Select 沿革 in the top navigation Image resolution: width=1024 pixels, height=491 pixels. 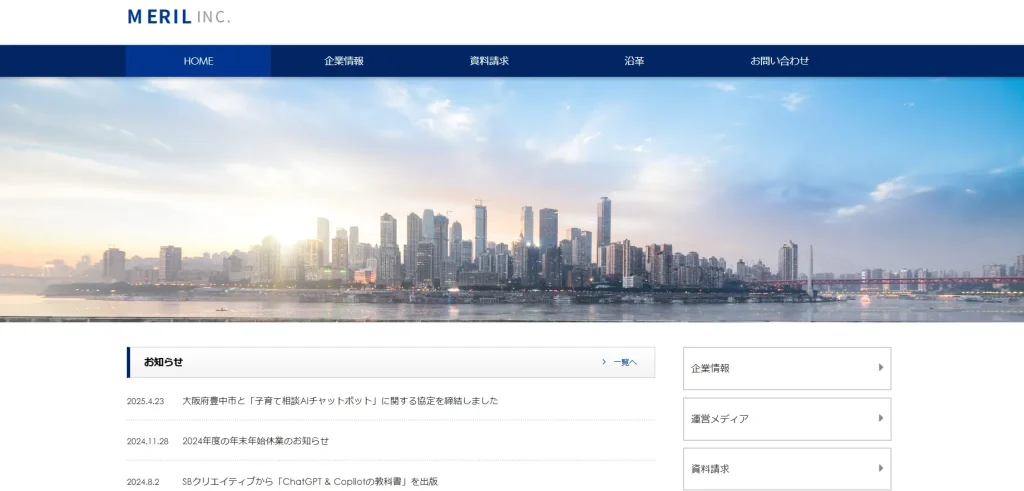tap(633, 61)
